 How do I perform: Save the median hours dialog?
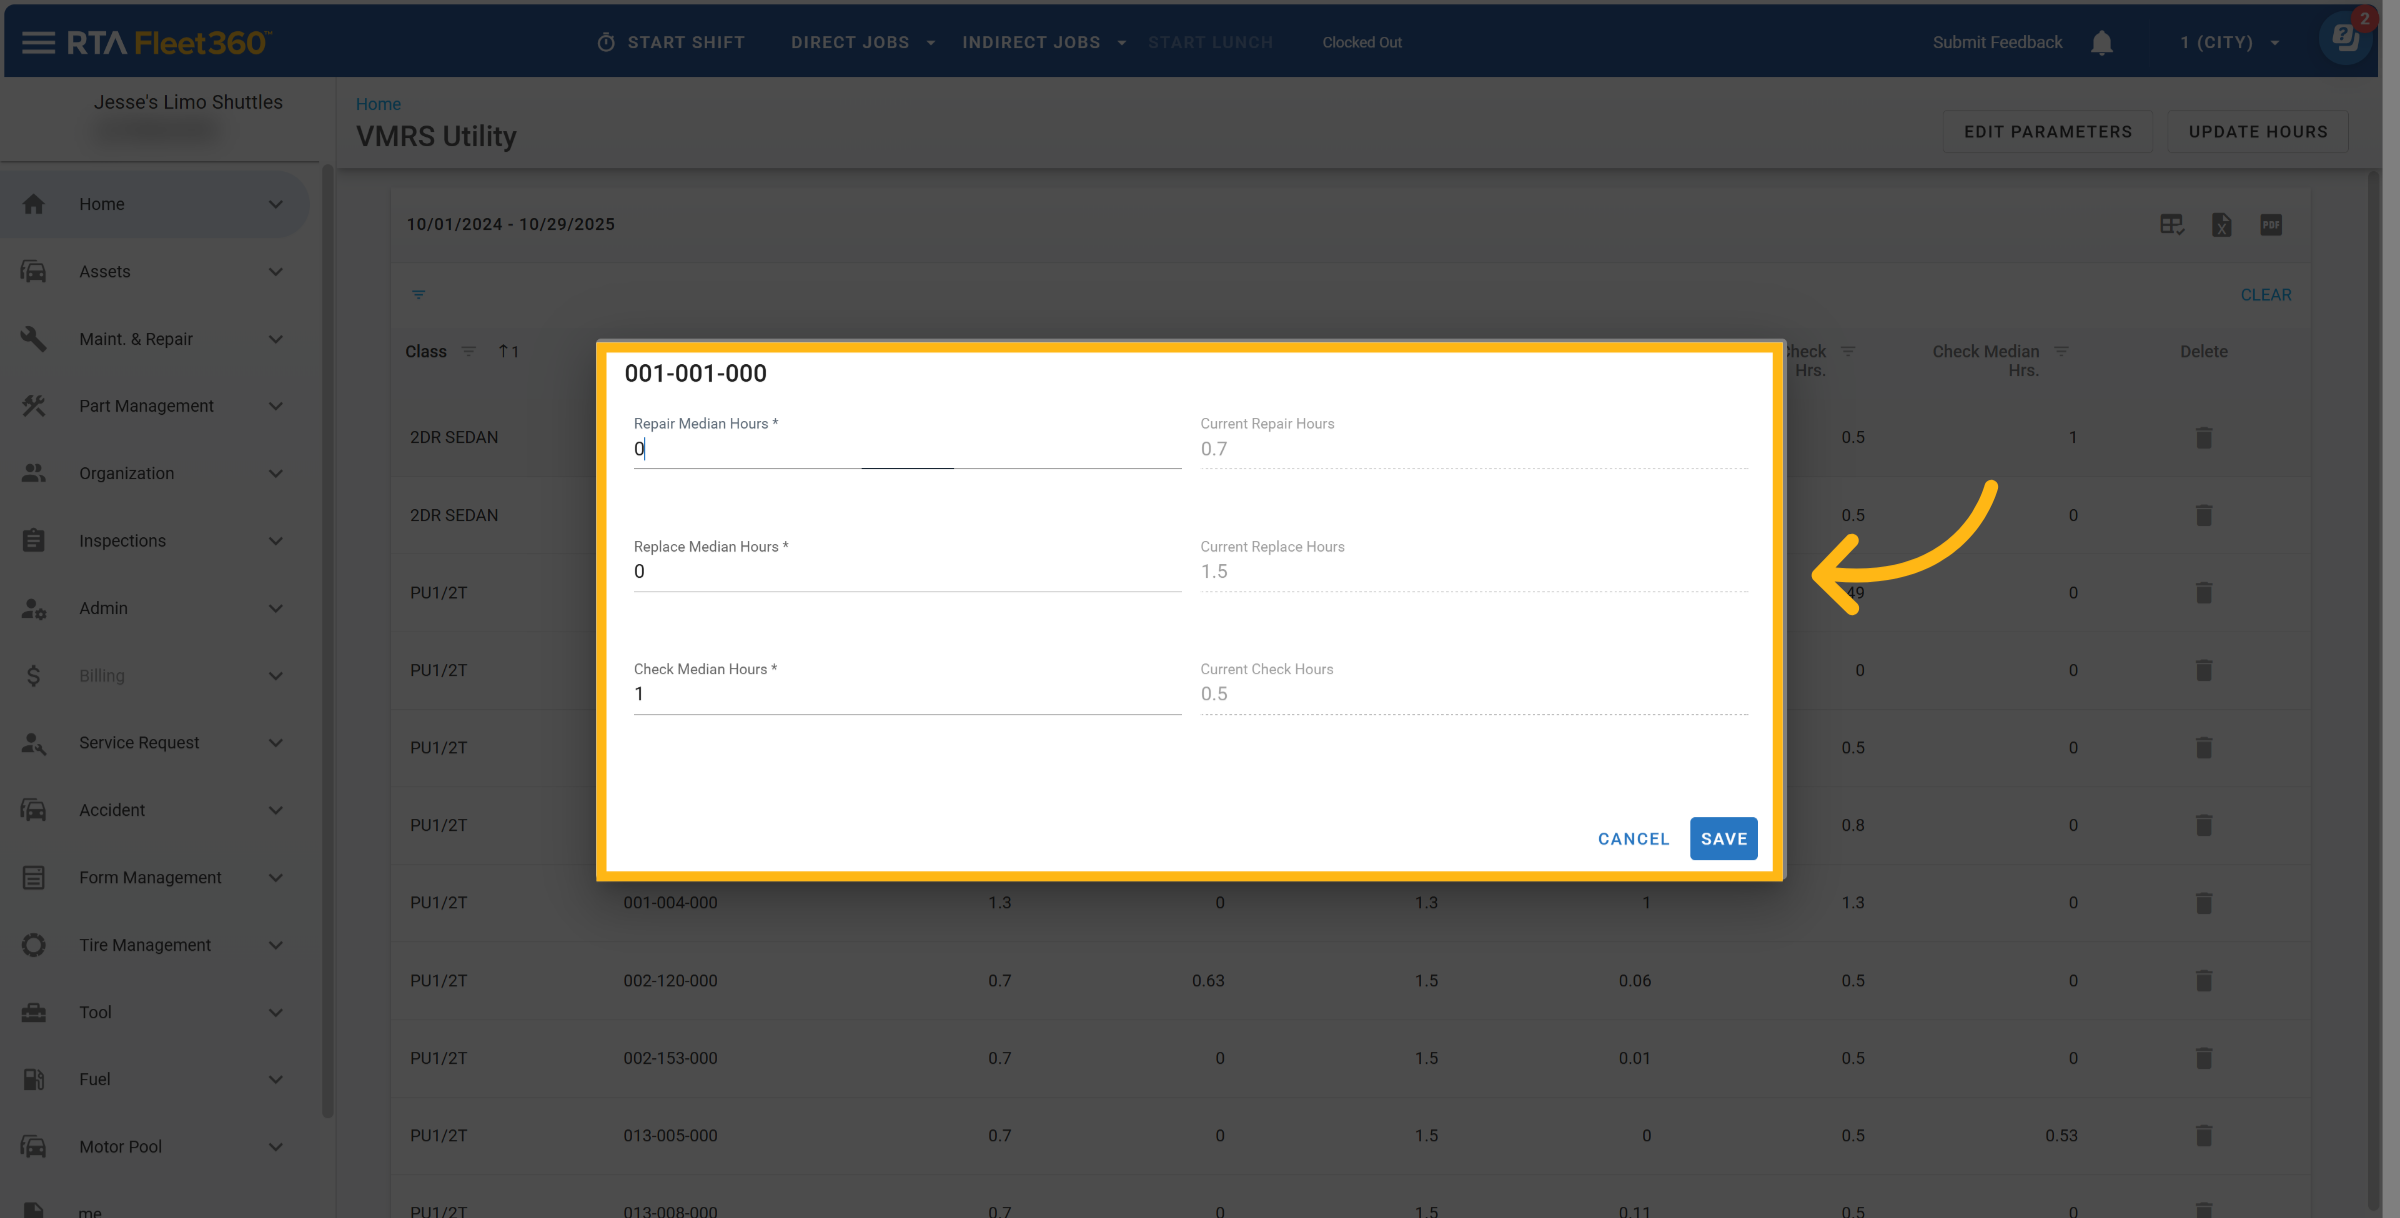(1723, 839)
